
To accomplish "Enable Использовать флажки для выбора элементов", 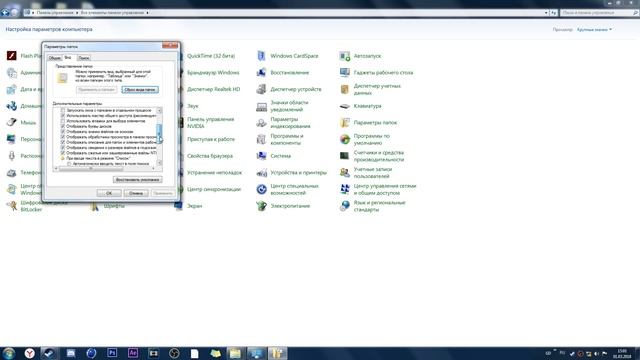I will pyautogui.click(x=63, y=121).
